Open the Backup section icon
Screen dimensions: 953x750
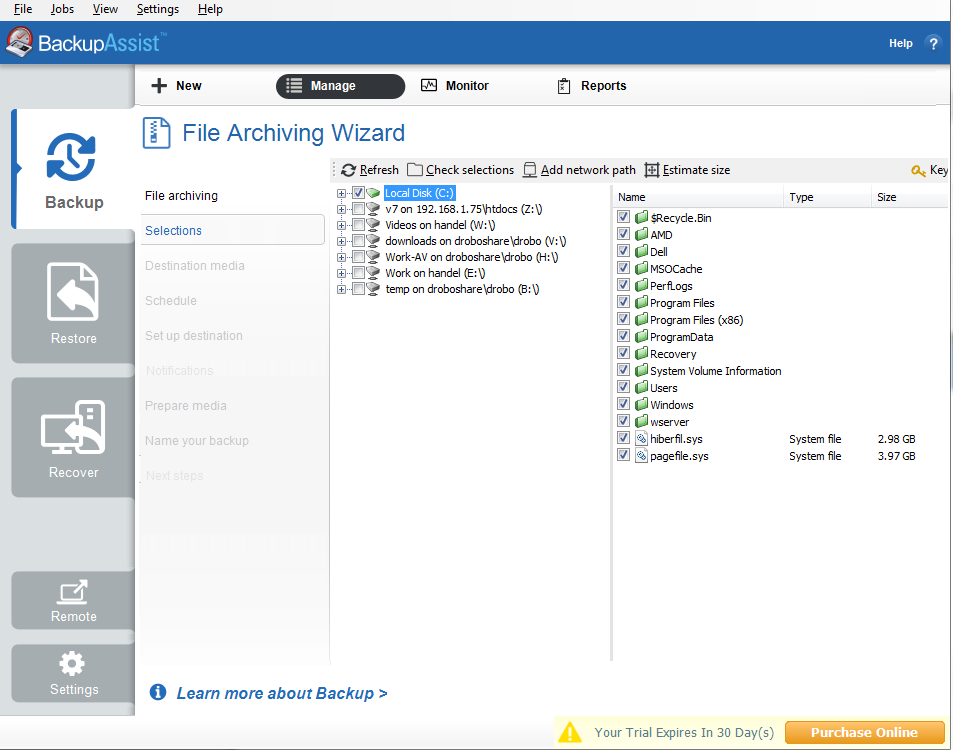click(x=71, y=157)
